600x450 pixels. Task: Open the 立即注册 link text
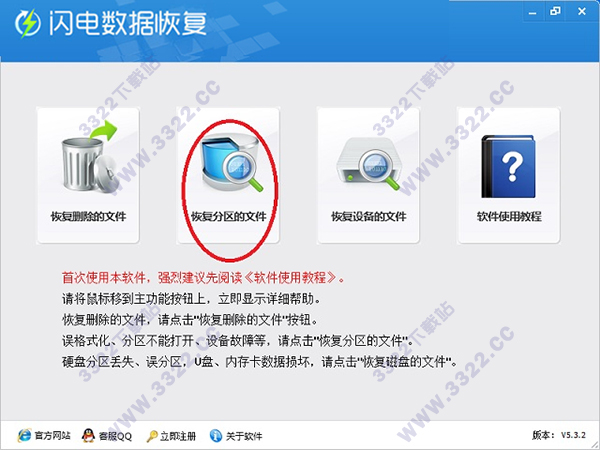[x=178, y=436]
